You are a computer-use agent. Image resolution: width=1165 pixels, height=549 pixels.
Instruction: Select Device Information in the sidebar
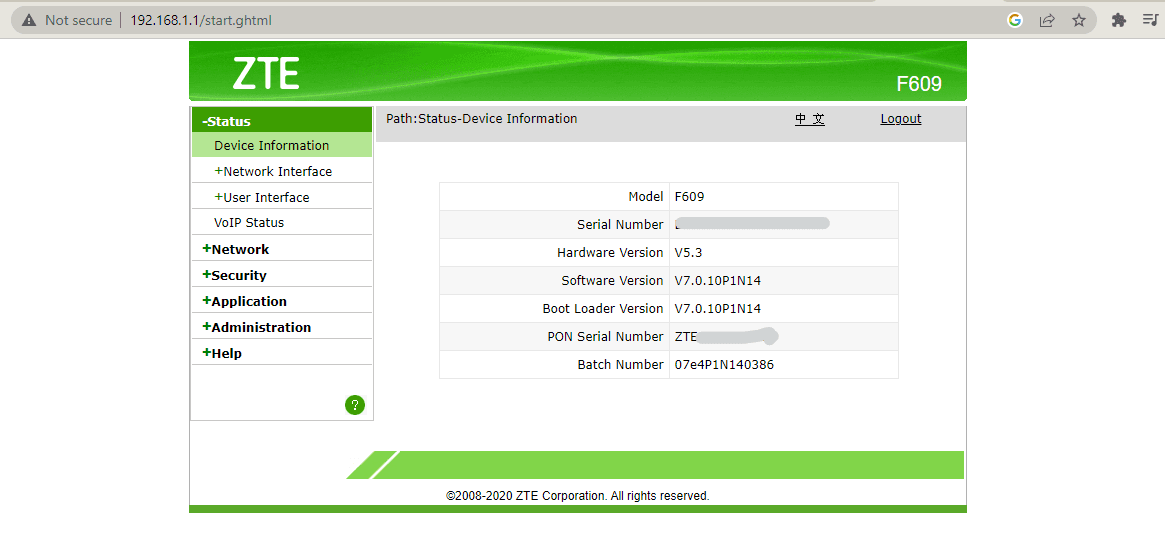pos(271,145)
